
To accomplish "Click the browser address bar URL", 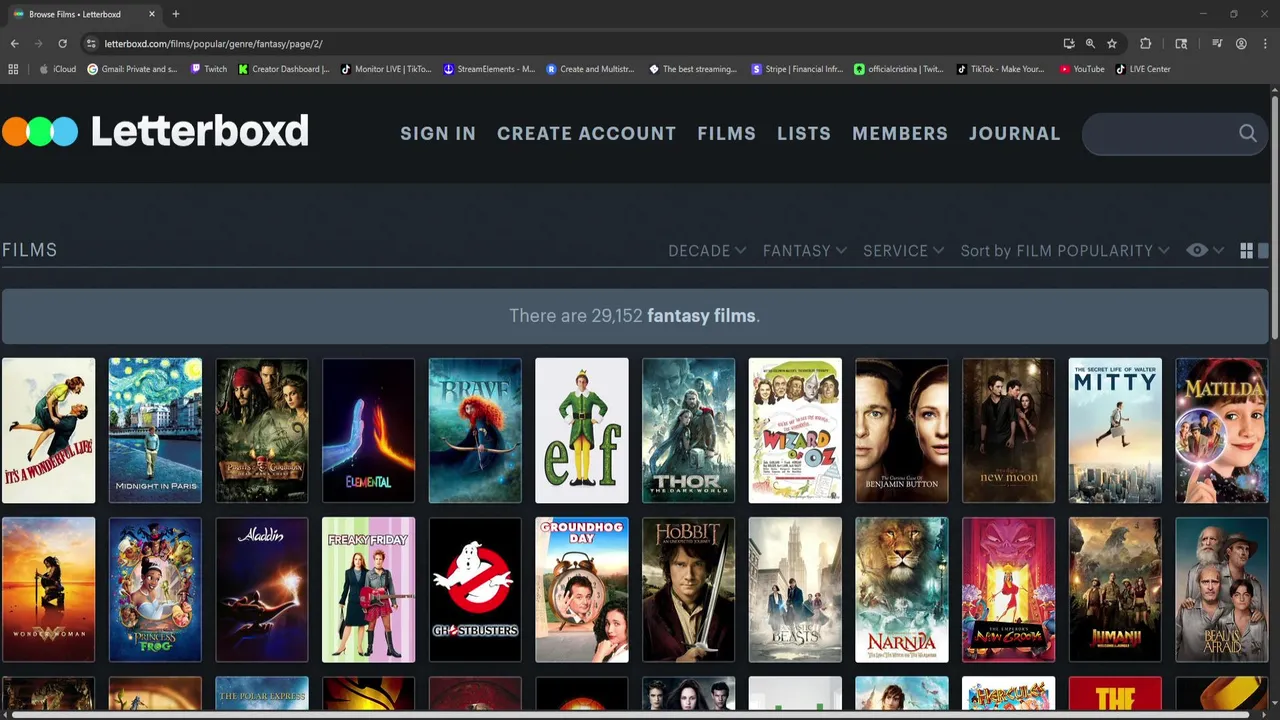I will click(x=213, y=44).
